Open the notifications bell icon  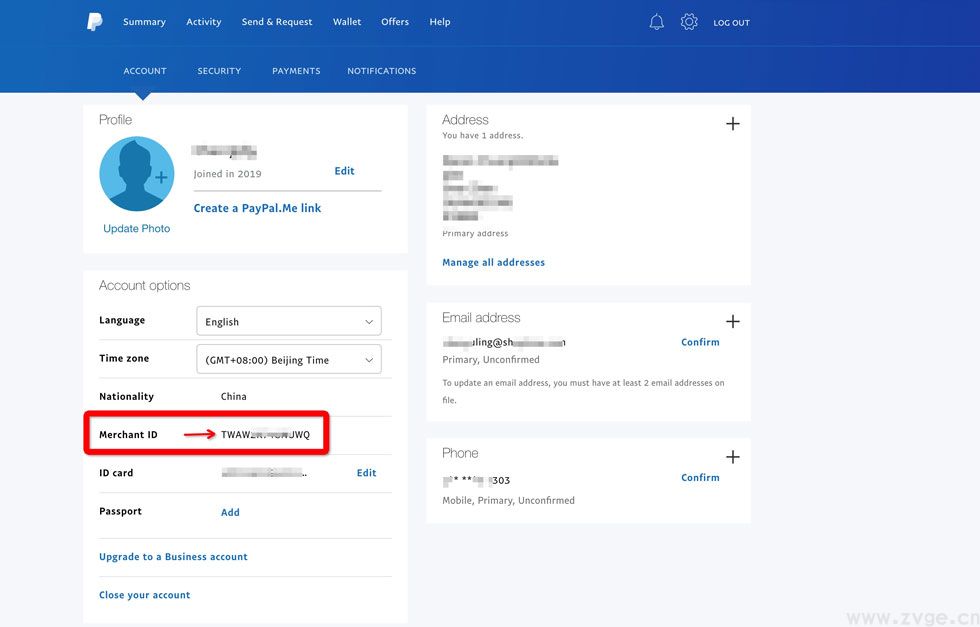pos(656,21)
